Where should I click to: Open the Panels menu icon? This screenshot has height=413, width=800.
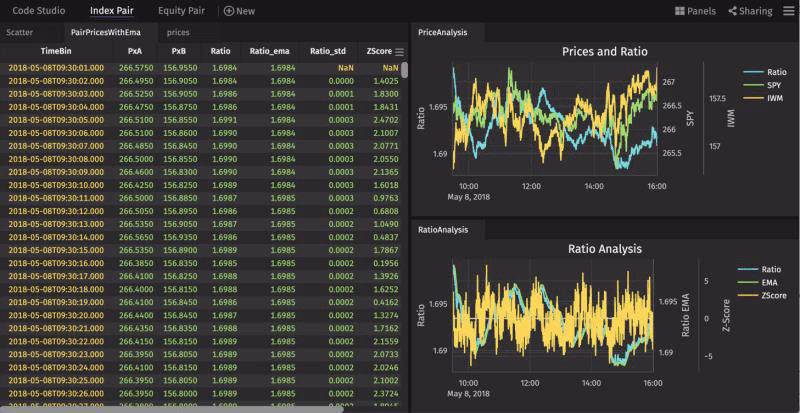coord(680,11)
